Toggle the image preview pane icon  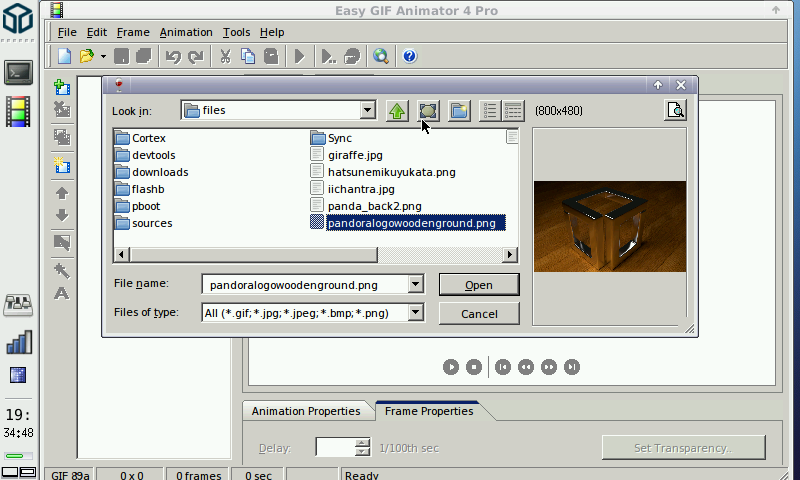click(x=676, y=111)
